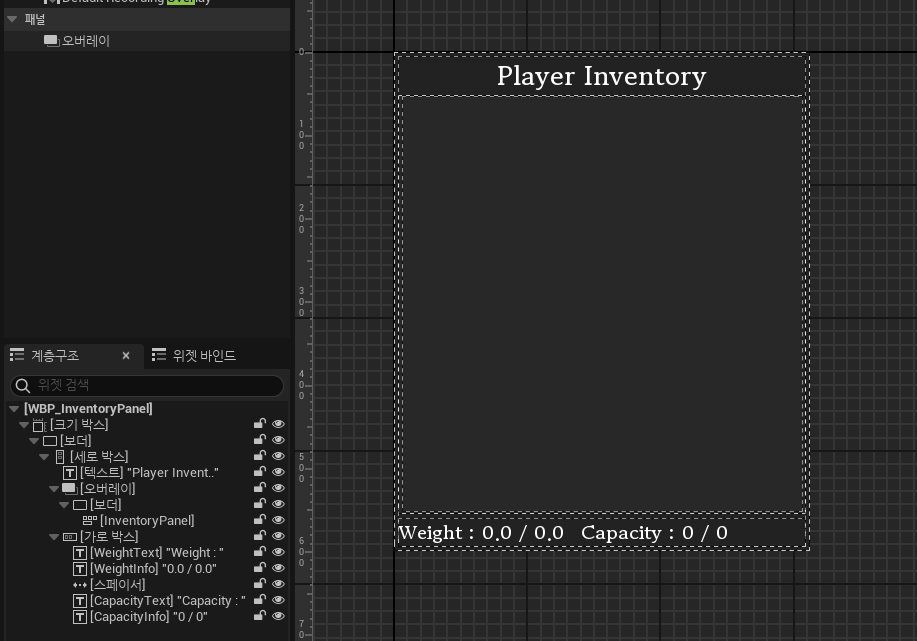
Task: Click the text icon of WeightText row
Action: point(80,553)
